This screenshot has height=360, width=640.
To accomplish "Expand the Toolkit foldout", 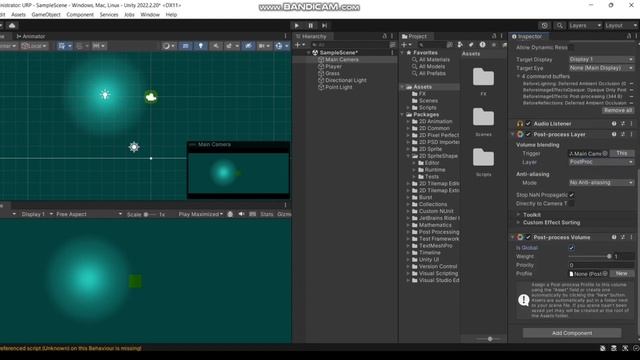I will click(518, 215).
